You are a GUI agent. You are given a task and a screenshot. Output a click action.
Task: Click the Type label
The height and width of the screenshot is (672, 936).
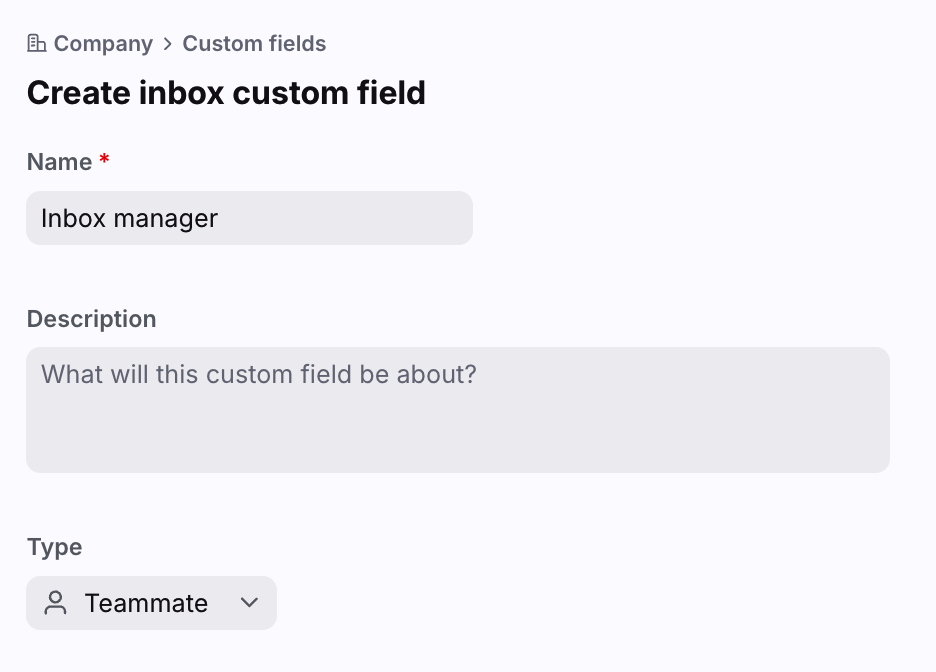point(54,547)
